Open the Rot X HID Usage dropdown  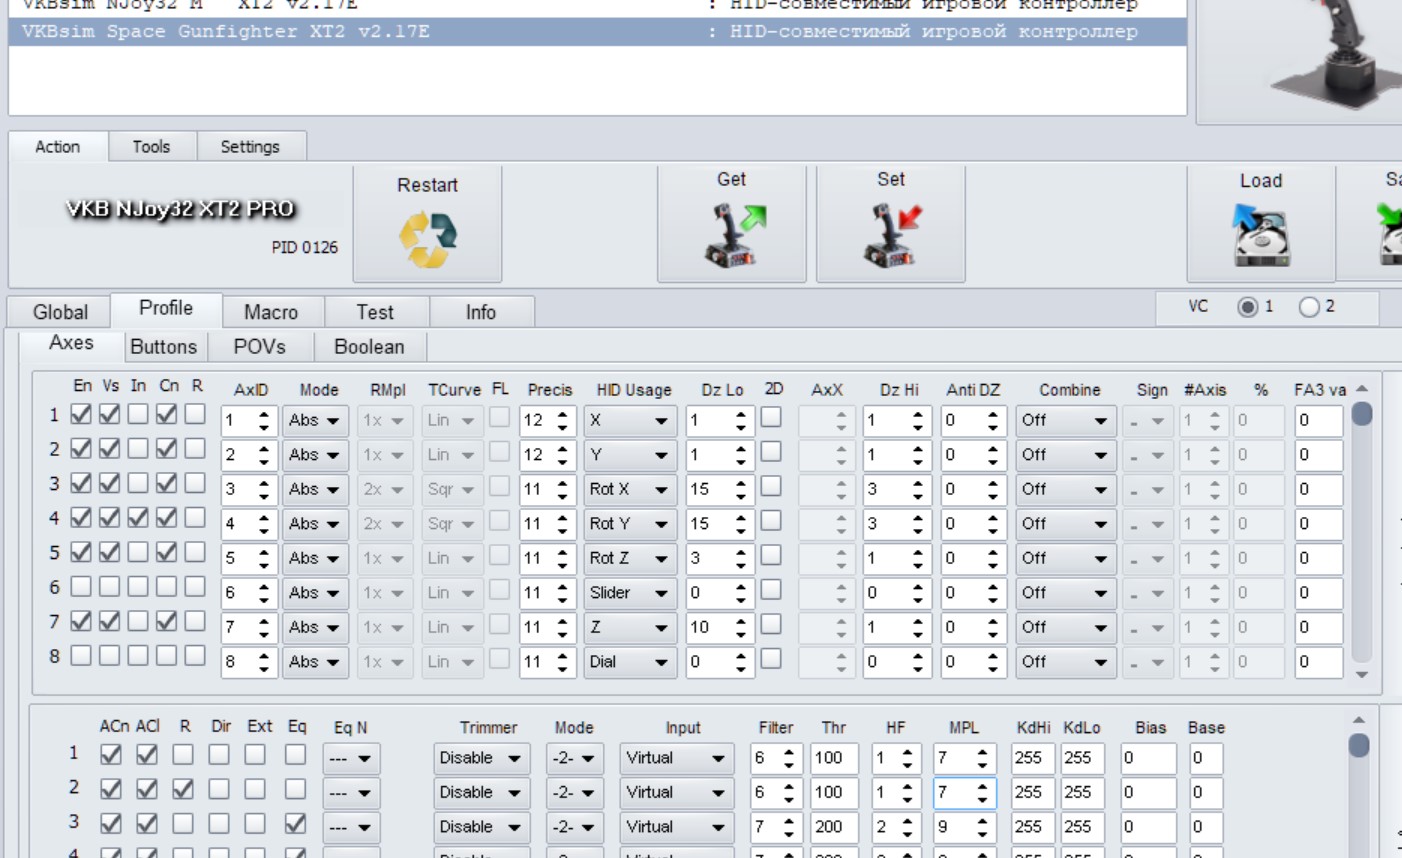pos(630,490)
